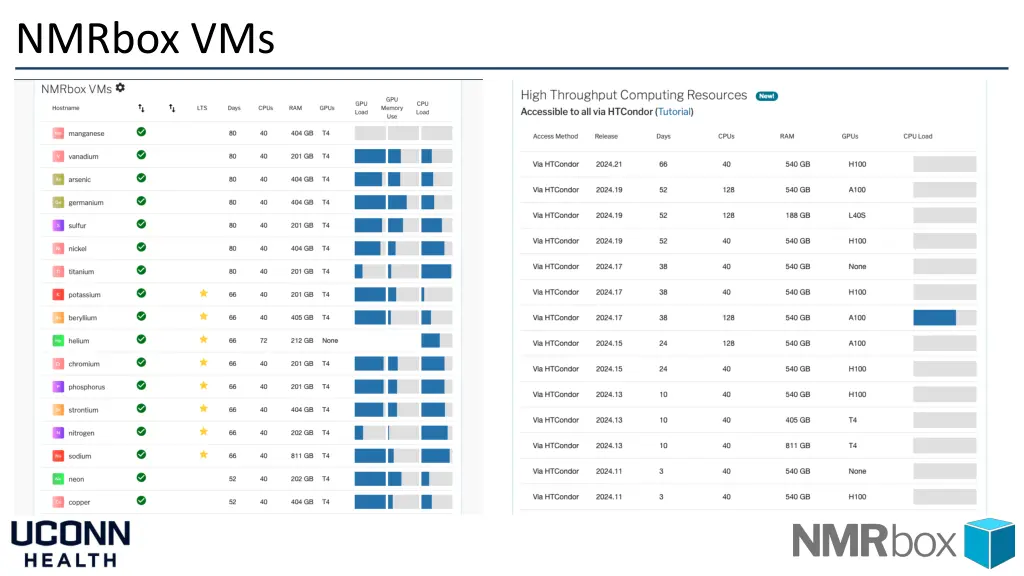
Task: Click the sulfur element icon
Action: point(58,225)
